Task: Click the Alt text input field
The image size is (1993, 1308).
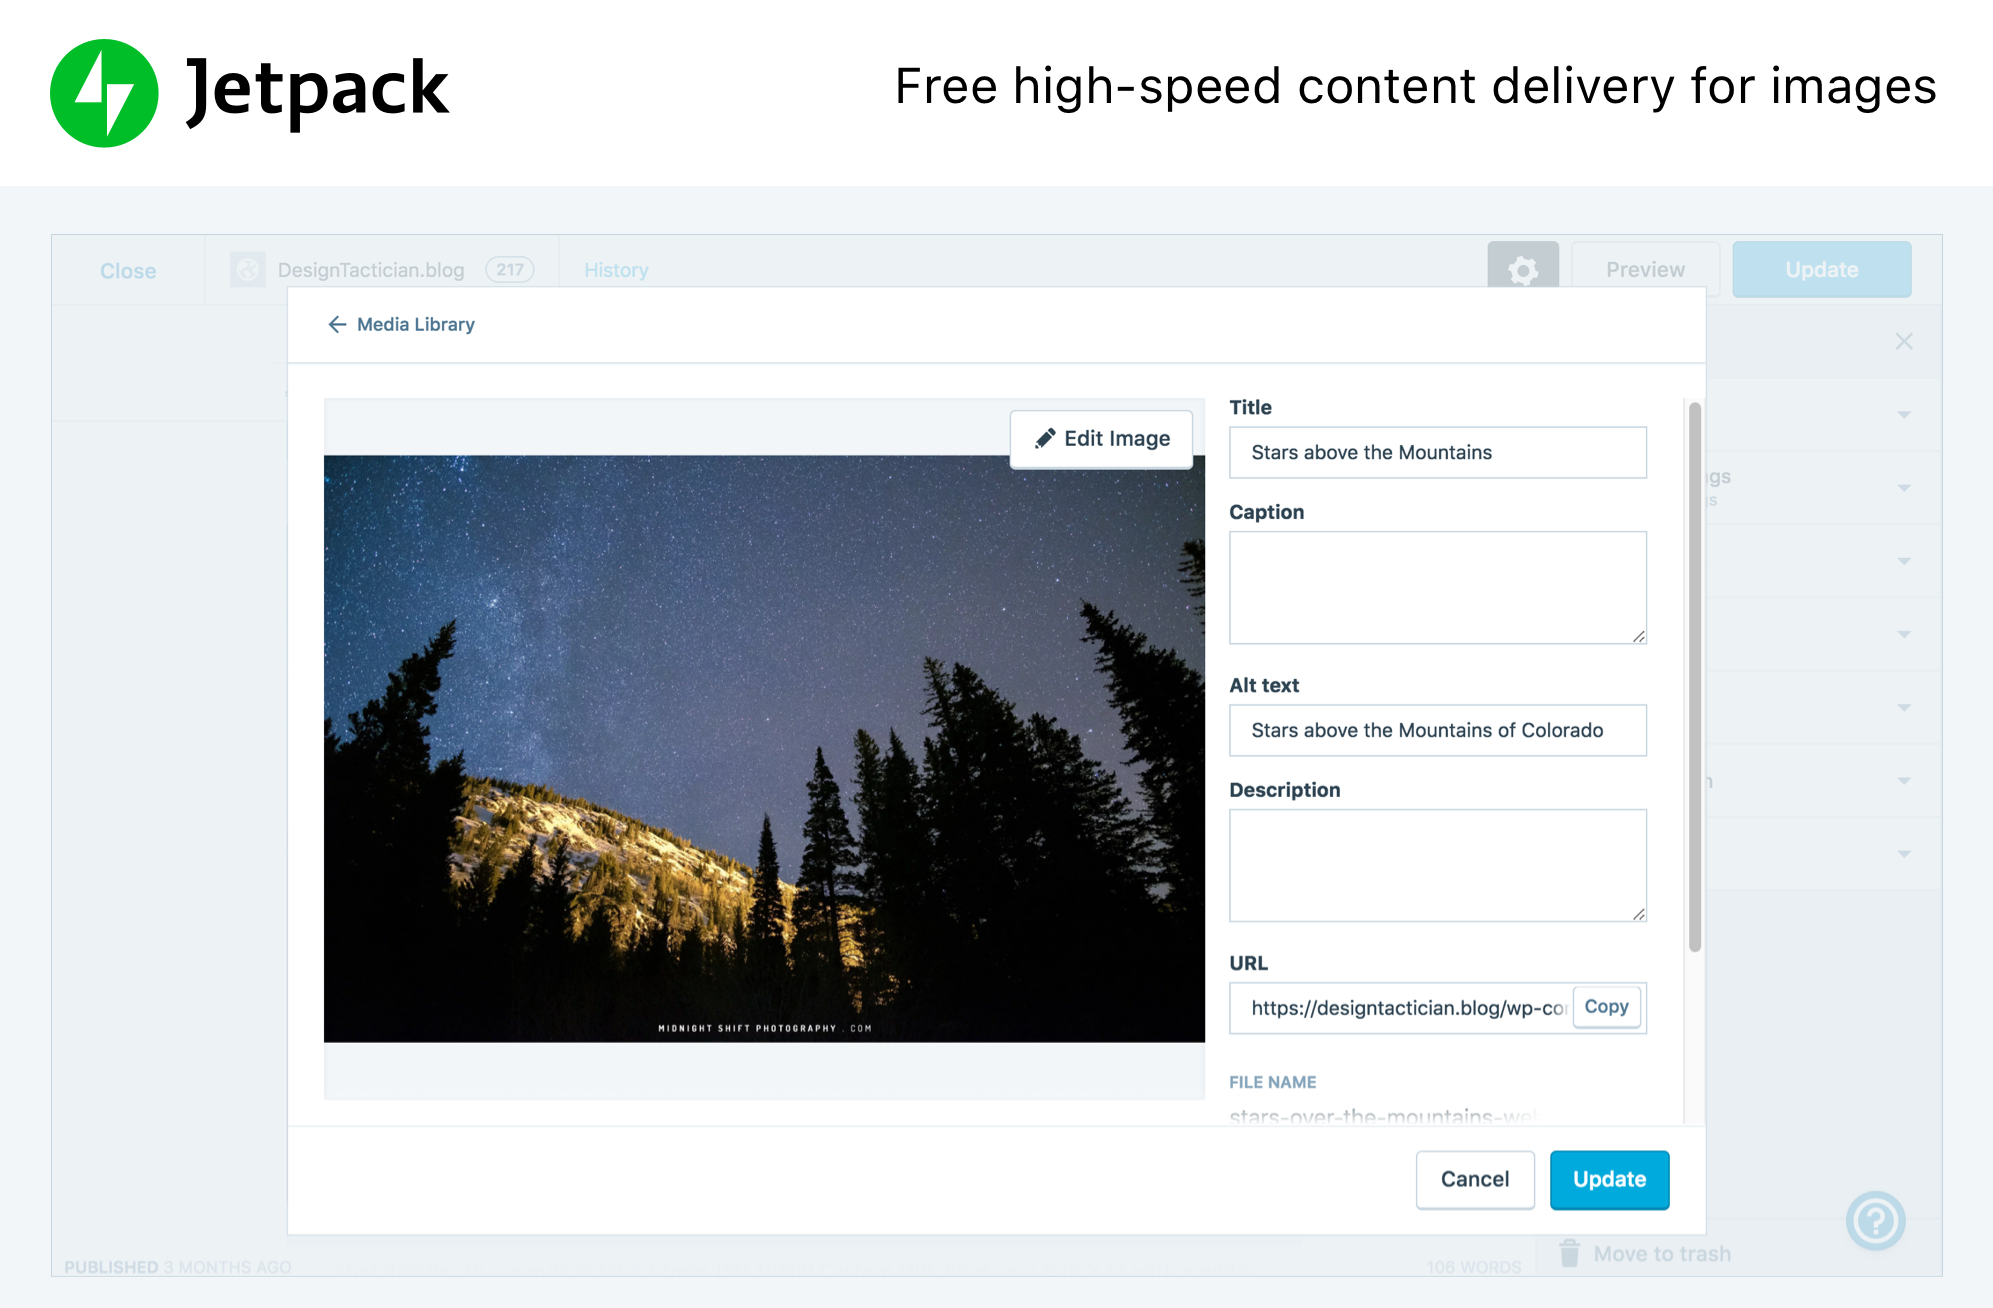Action: pyautogui.click(x=1437, y=730)
